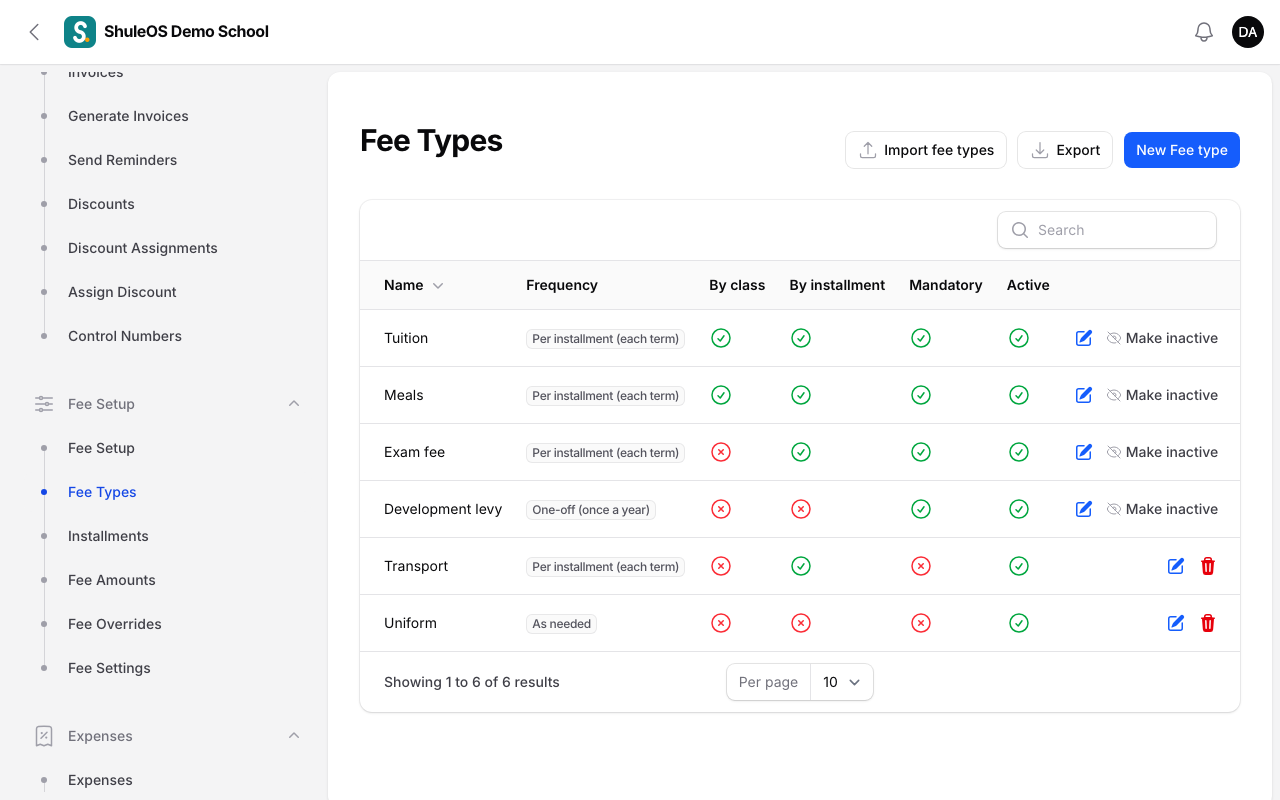
Task: Click 'One-off (once a year)' frequency badge
Action: click(591, 510)
